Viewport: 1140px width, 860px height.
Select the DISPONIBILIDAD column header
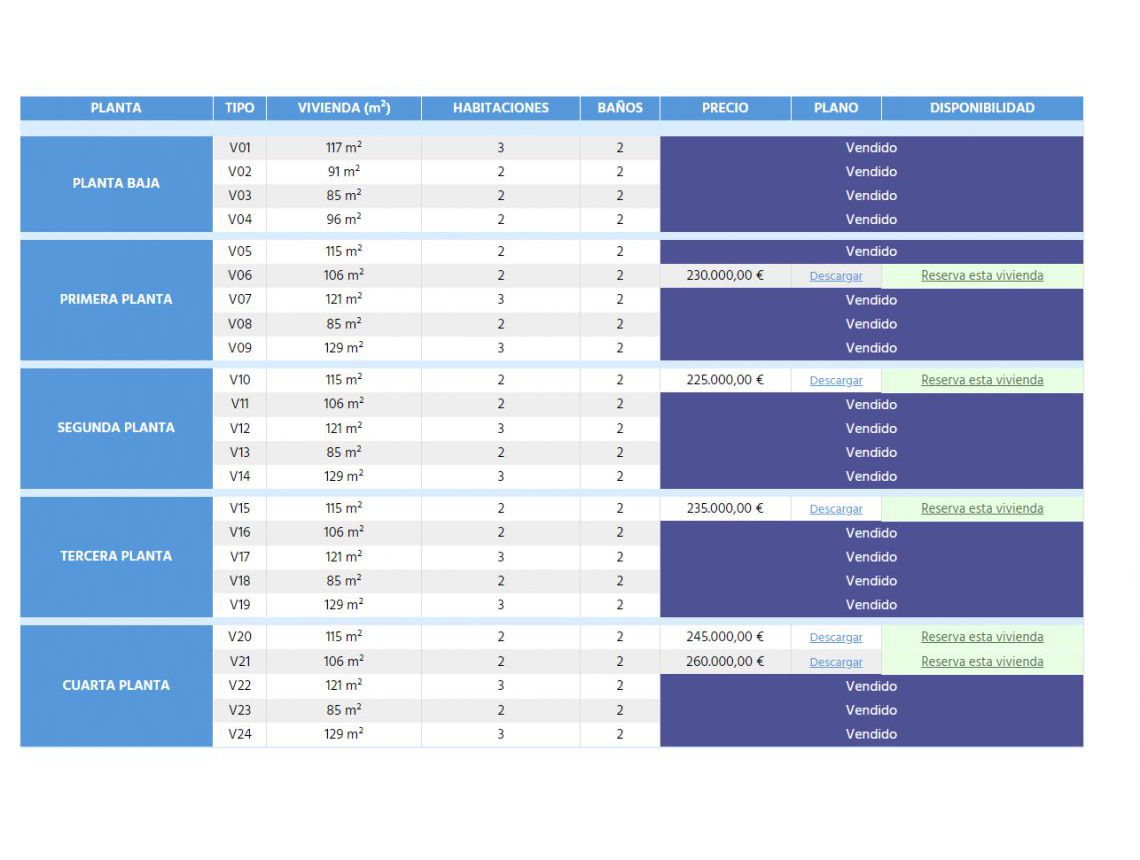click(982, 108)
